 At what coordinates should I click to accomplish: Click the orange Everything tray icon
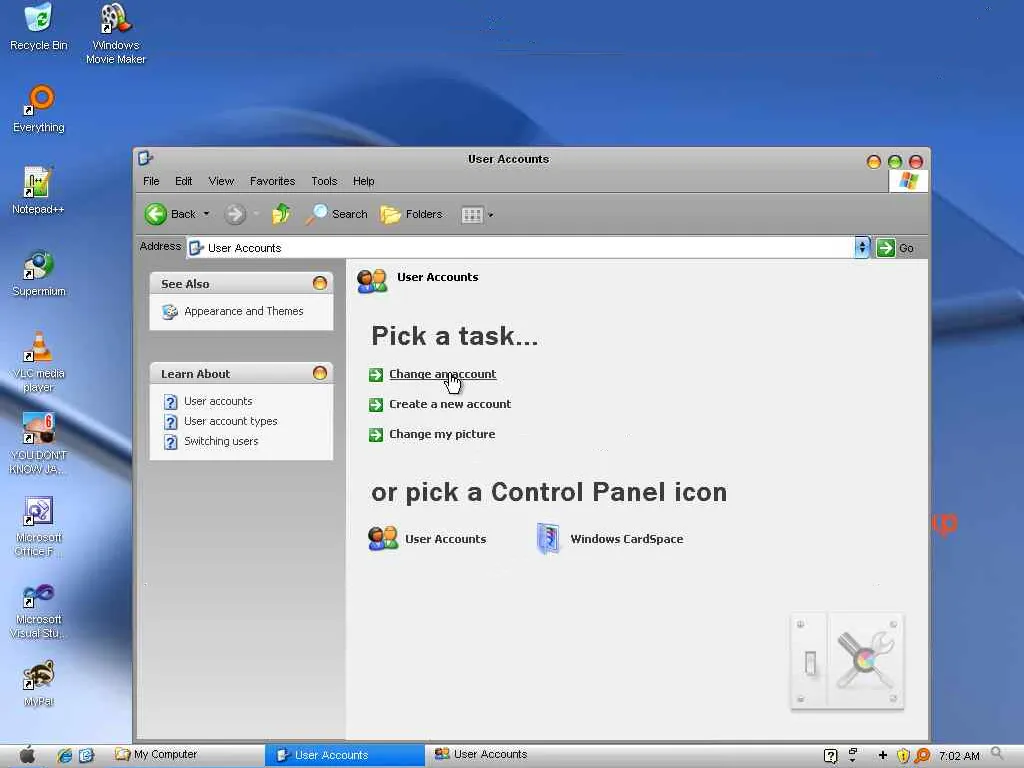tap(922, 756)
